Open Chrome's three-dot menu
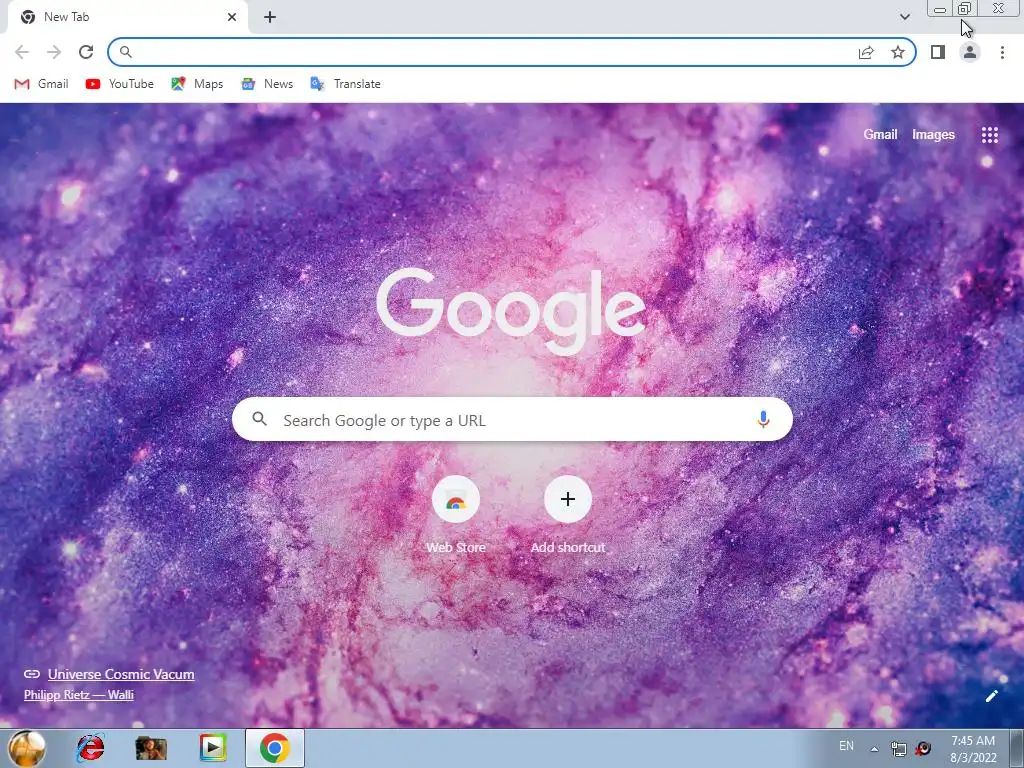Image resolution: width=1024 pixels, height=768 pixels. (x=1002, y=52)
